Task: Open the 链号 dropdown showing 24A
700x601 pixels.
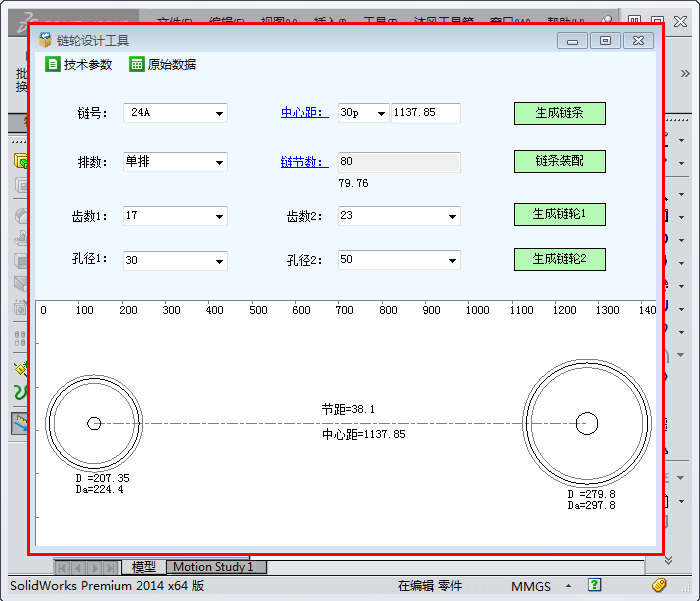Action: click(219, 114)
